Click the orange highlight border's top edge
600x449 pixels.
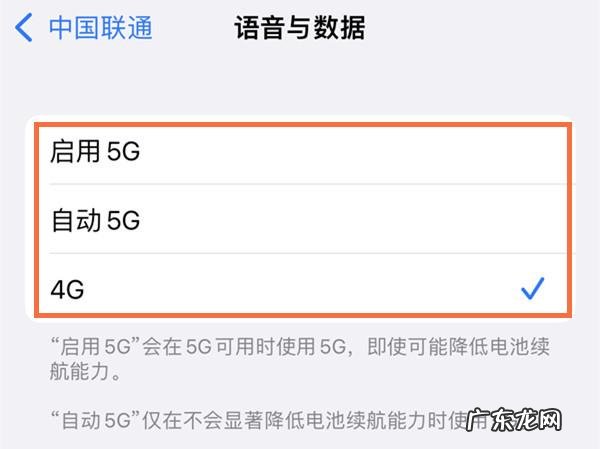(300, 124)
